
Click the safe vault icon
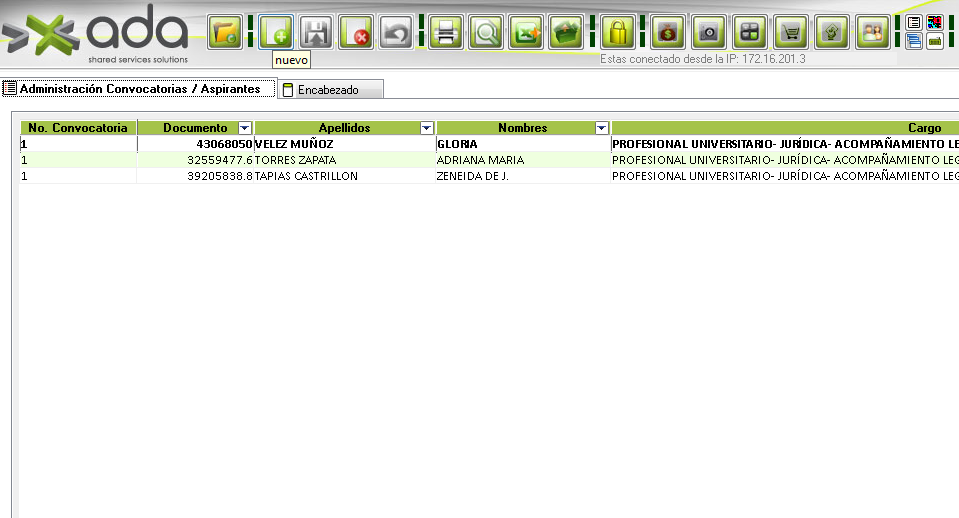point(708,32)
